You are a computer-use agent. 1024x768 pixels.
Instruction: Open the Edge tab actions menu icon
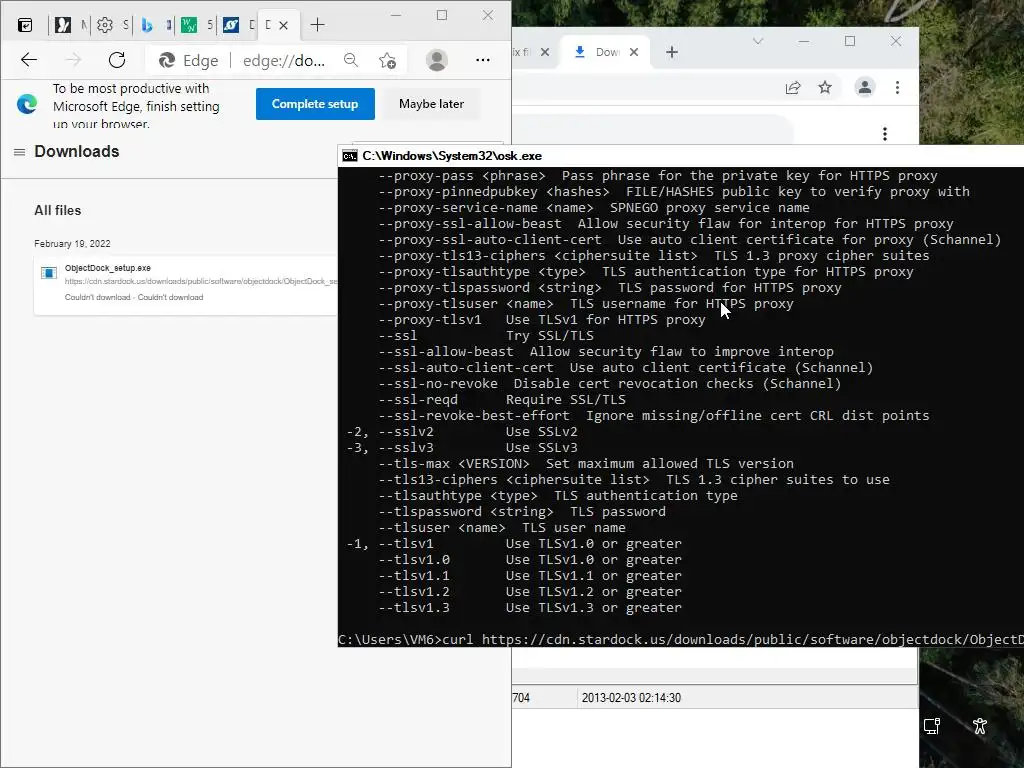click(x=25, y=25)
